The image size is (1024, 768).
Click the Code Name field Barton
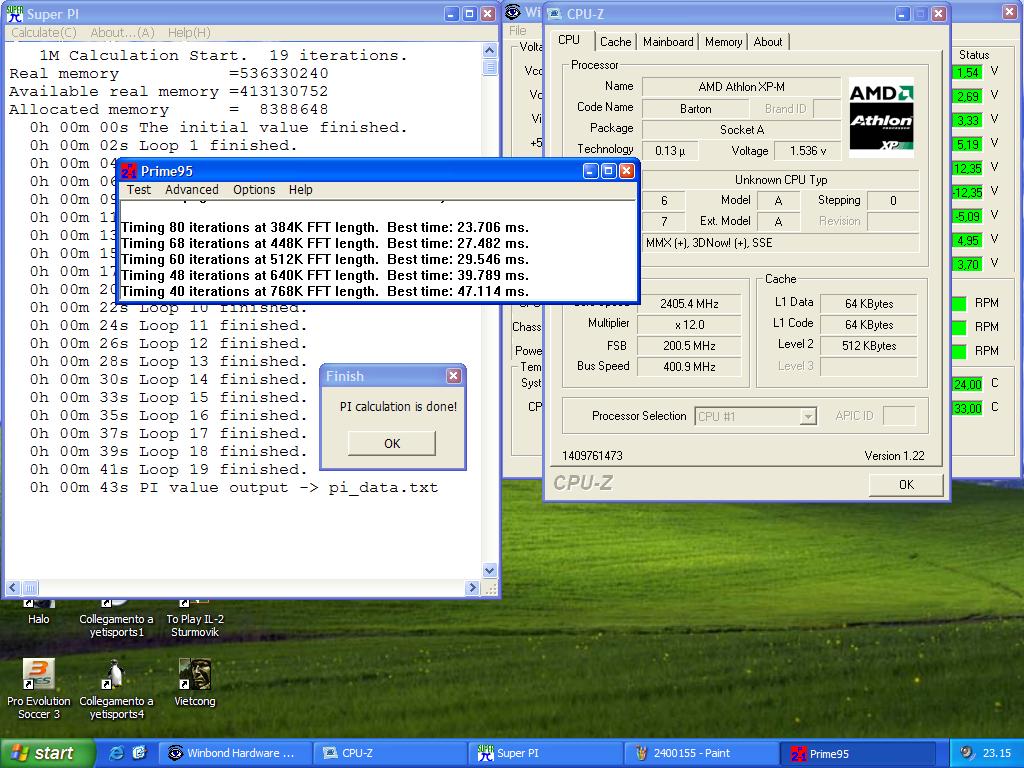[695, 108]
